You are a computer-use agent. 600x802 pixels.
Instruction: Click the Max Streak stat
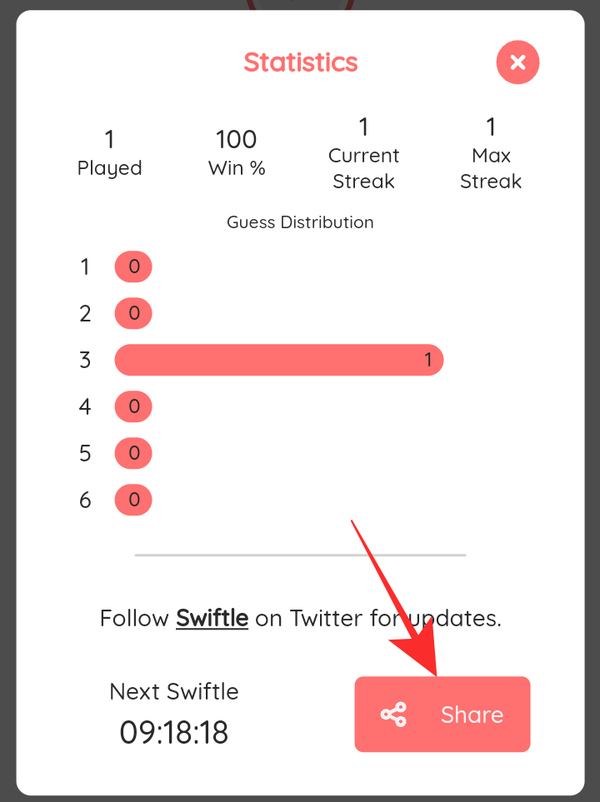[491, 152]
